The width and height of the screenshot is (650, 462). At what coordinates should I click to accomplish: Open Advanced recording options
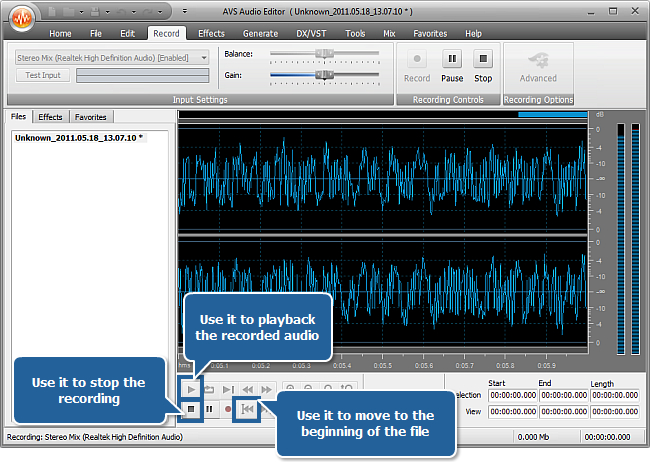pyautogui.click(x=538, y=66)
